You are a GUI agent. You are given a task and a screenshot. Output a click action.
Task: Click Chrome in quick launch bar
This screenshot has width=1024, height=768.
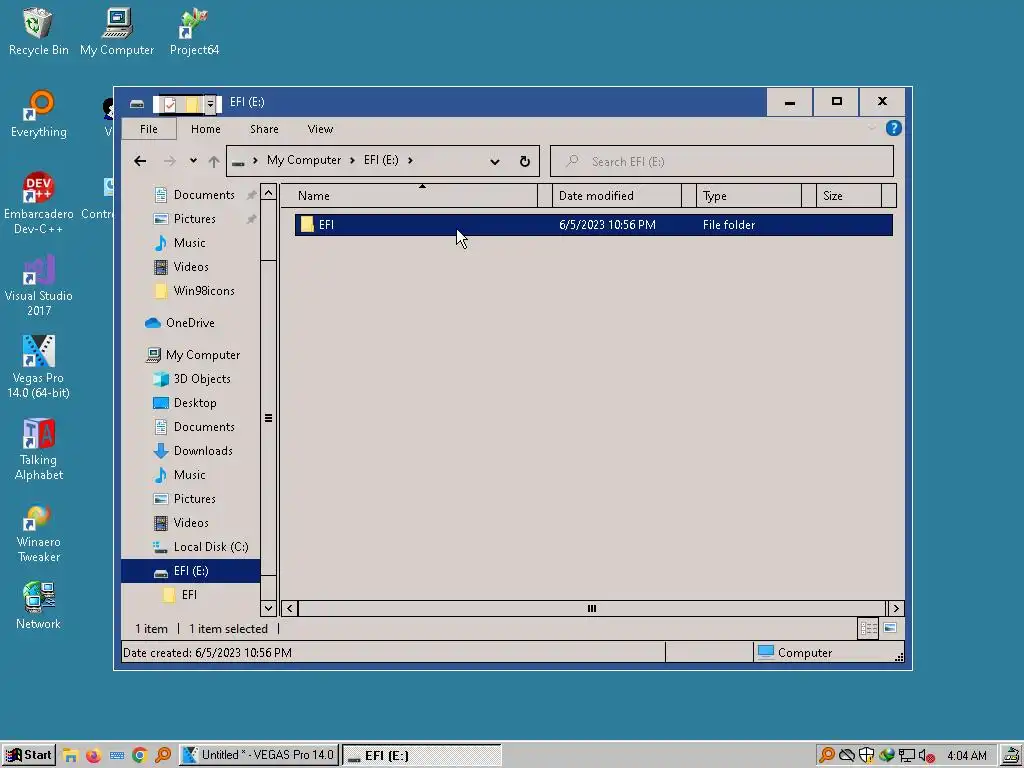(139, 756)
